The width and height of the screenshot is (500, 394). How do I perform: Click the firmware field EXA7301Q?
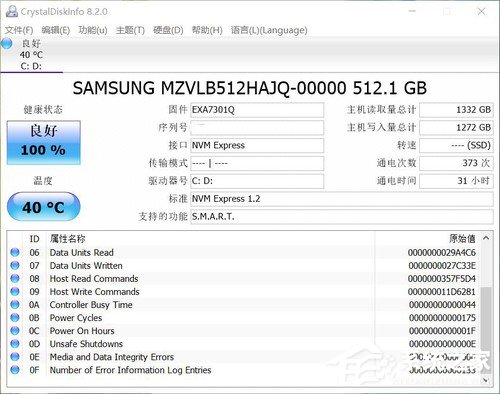tap(257, 110)
